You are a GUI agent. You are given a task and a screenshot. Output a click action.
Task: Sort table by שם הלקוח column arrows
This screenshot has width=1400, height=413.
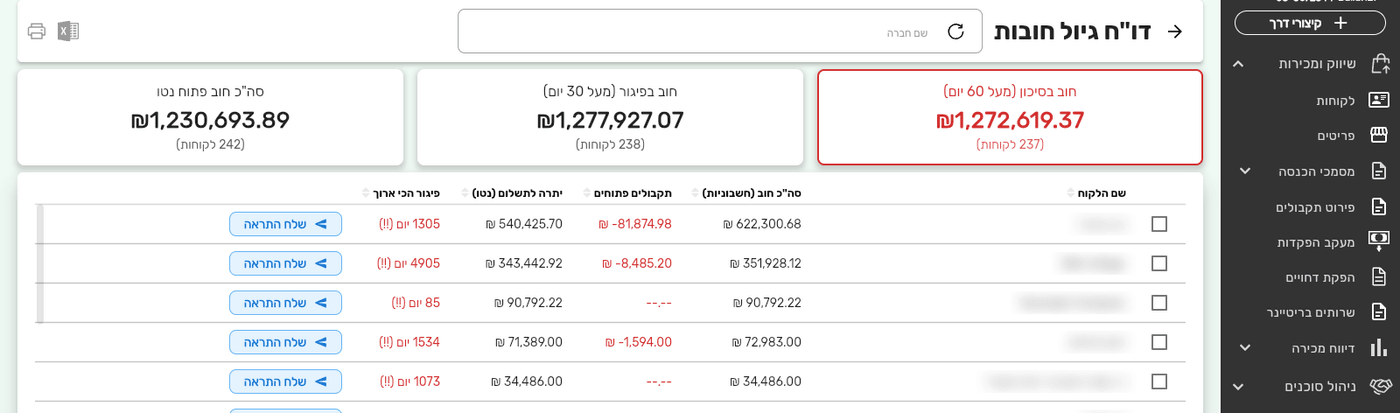pos(1071,193)
